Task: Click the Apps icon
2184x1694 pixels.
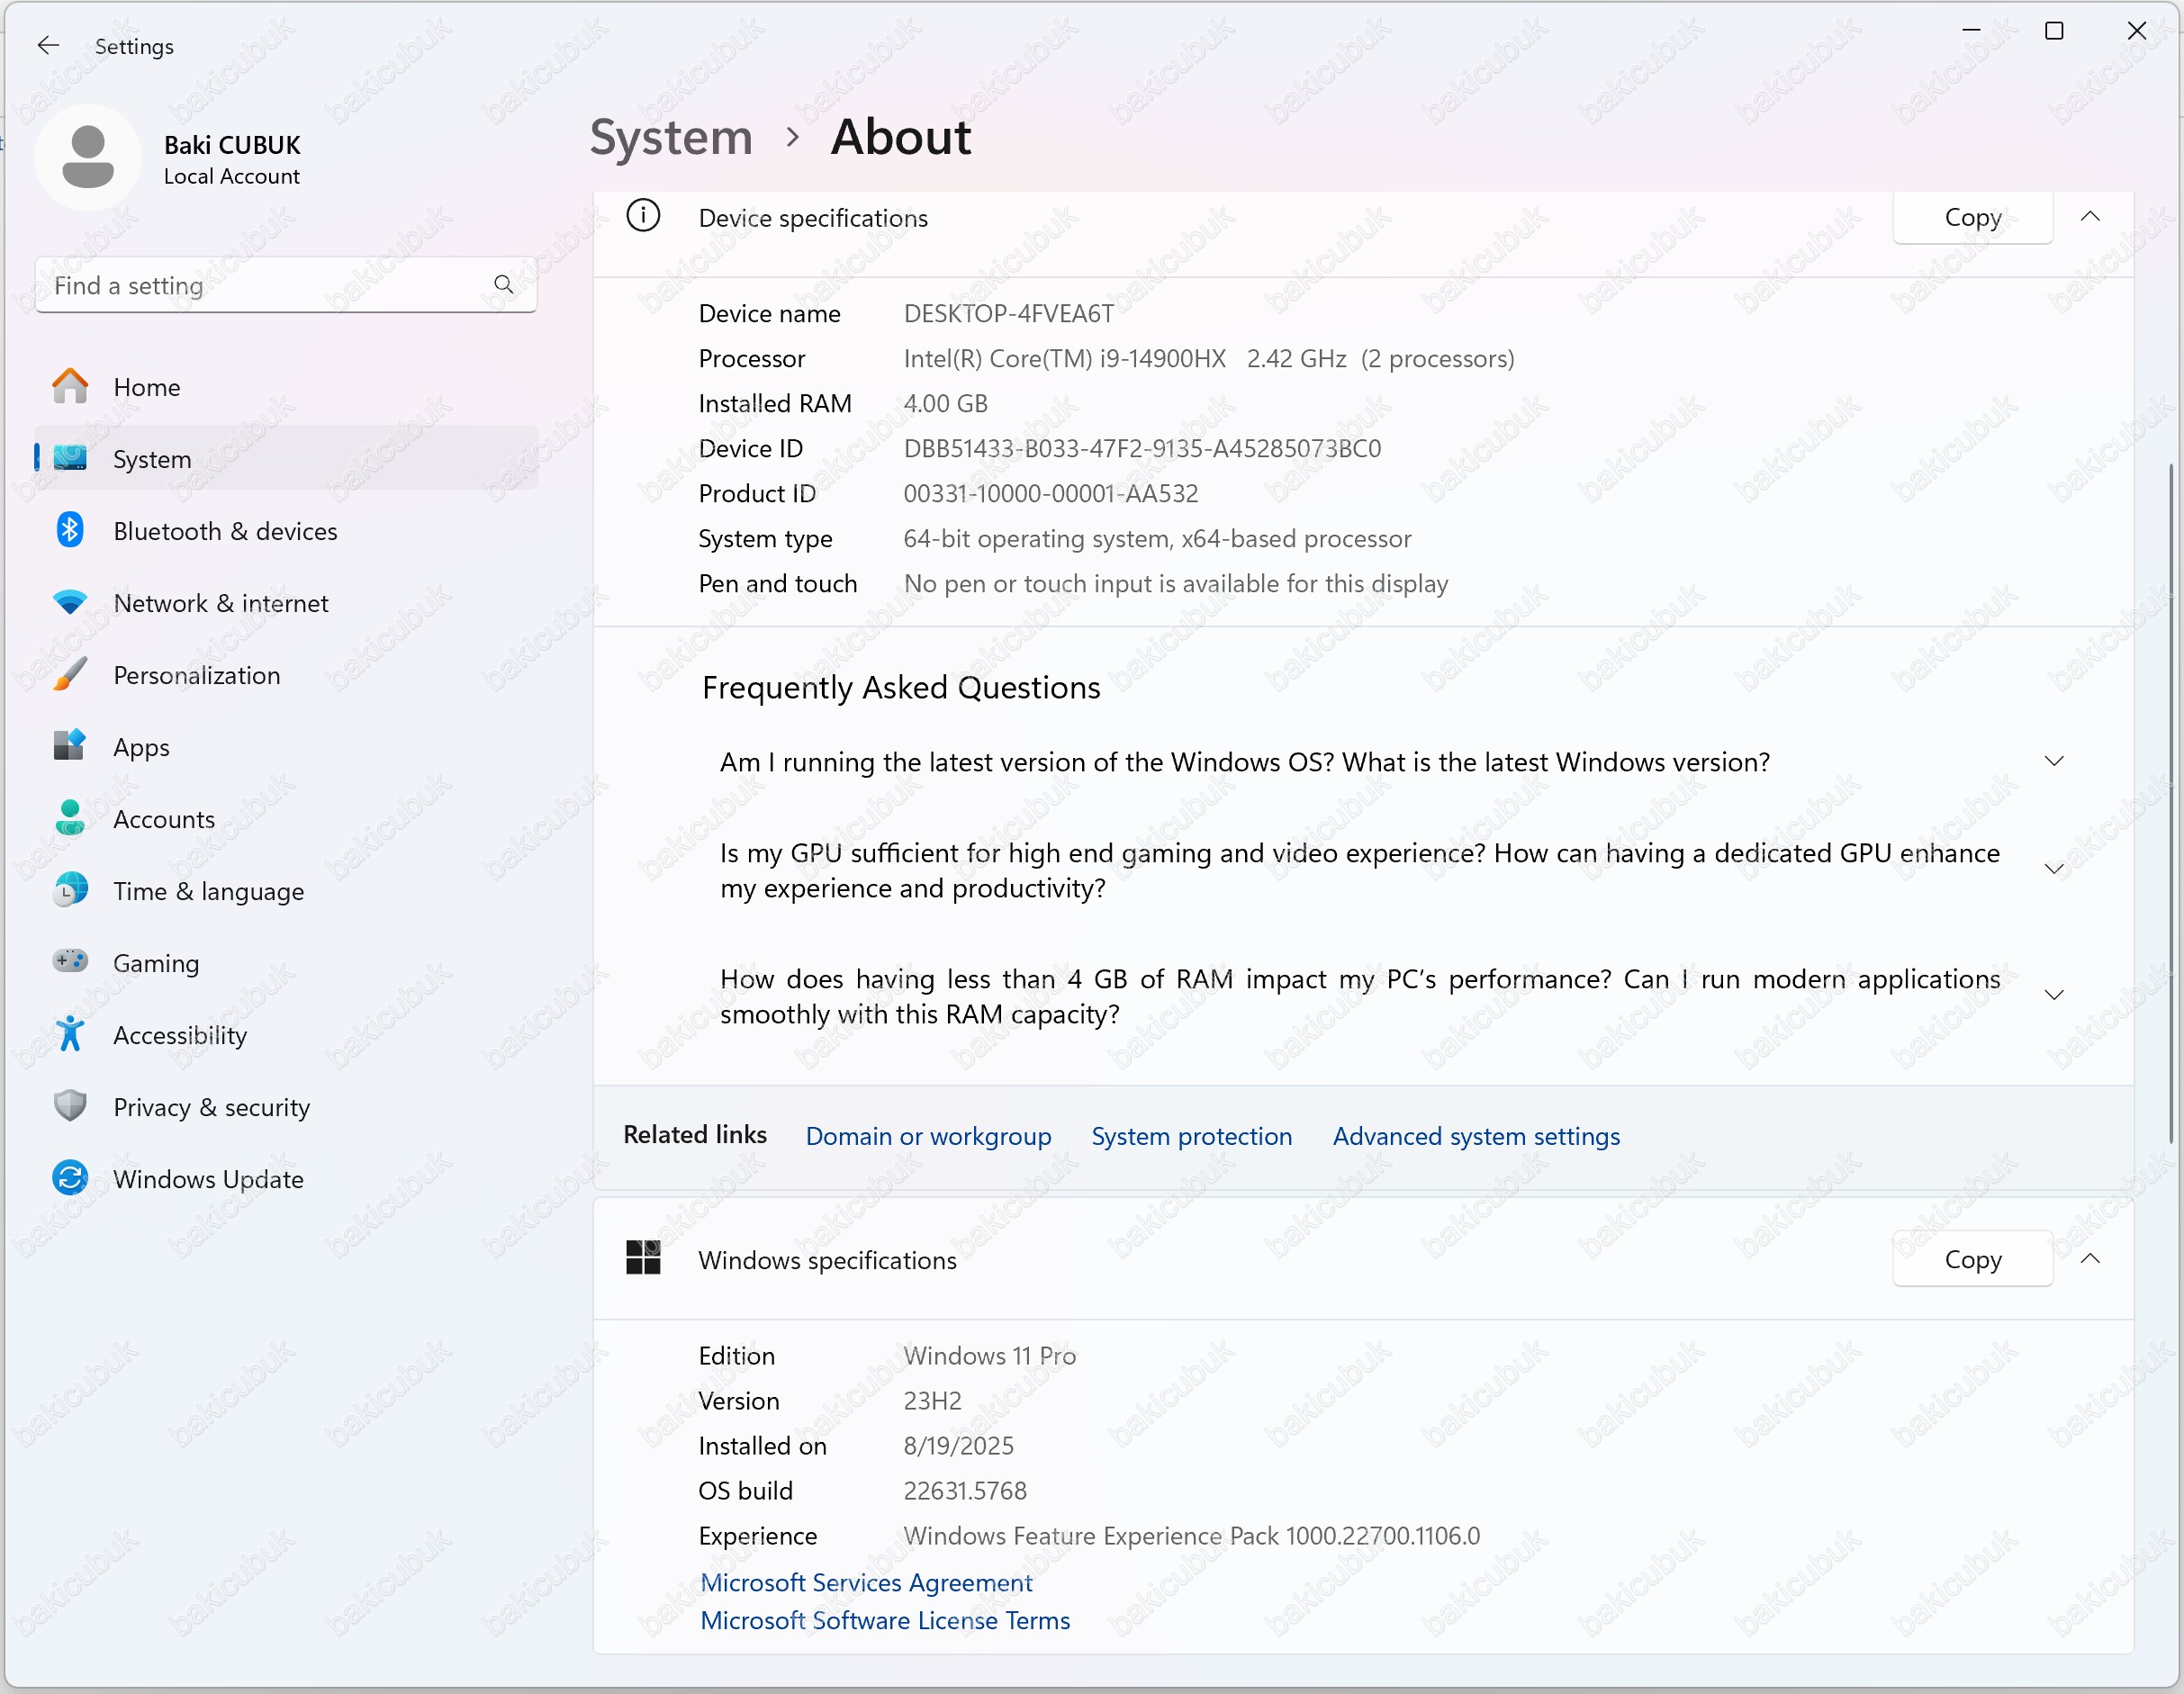Action: pyautogui.click(x=70, y=747)
